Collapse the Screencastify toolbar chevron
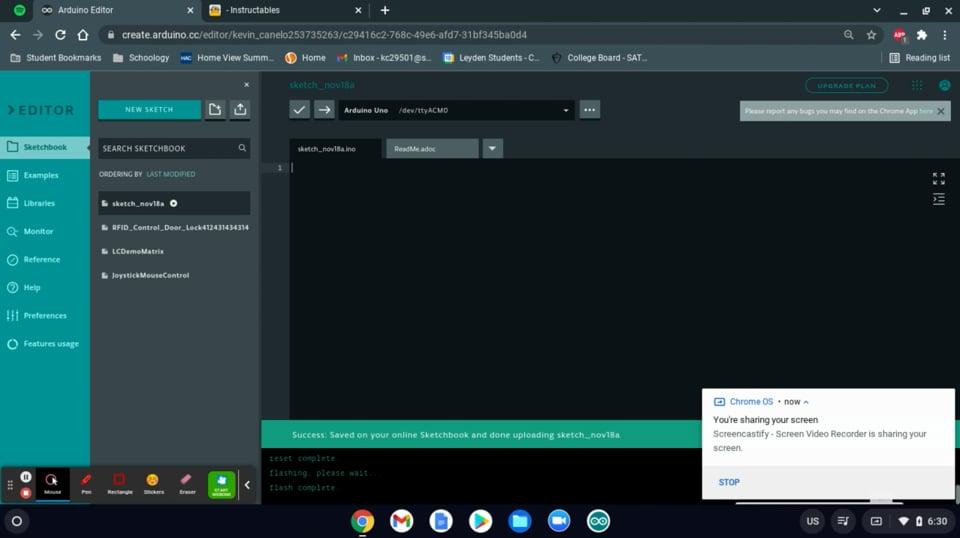960x538 pixels. [x=247, y=485]
